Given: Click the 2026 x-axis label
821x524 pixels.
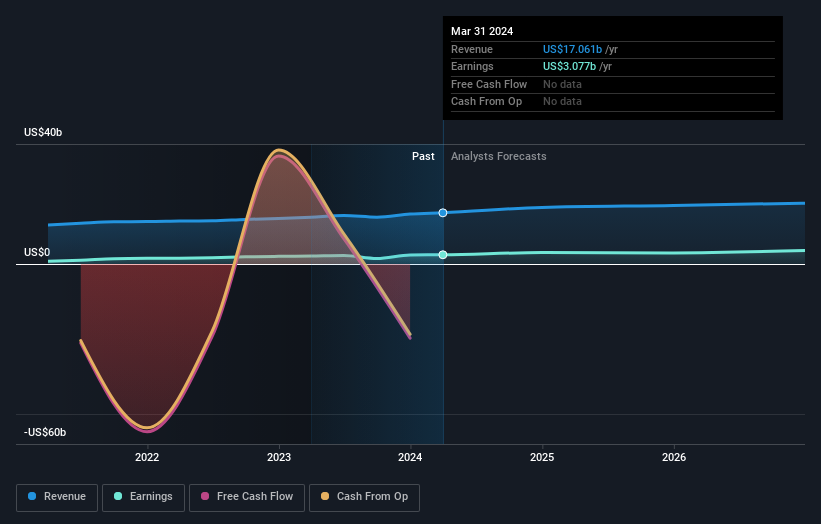Looking at the screenshot, I should point(674,457).
